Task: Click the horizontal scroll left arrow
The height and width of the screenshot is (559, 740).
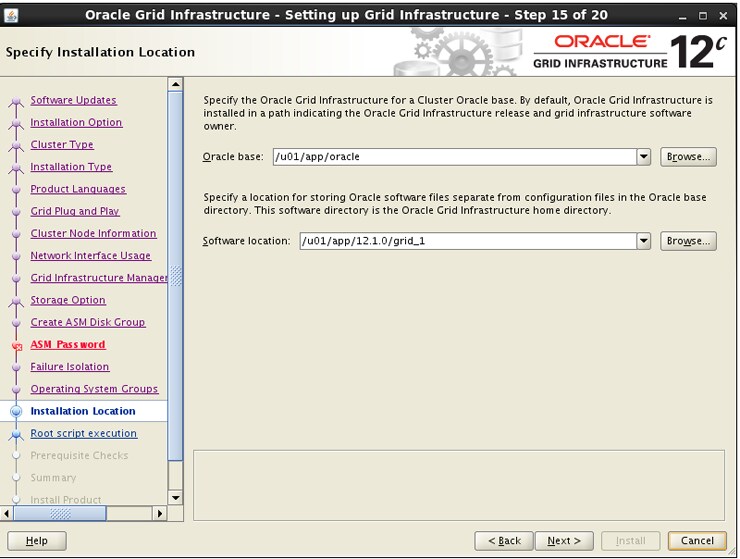Action: pos(7,513)
